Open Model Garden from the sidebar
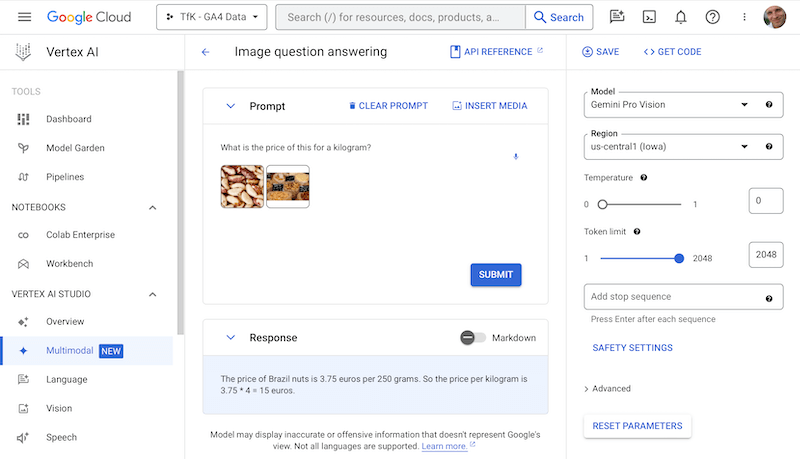Image resolution: width=800 pixels, height=459 pixels. [x=75, y=148]
